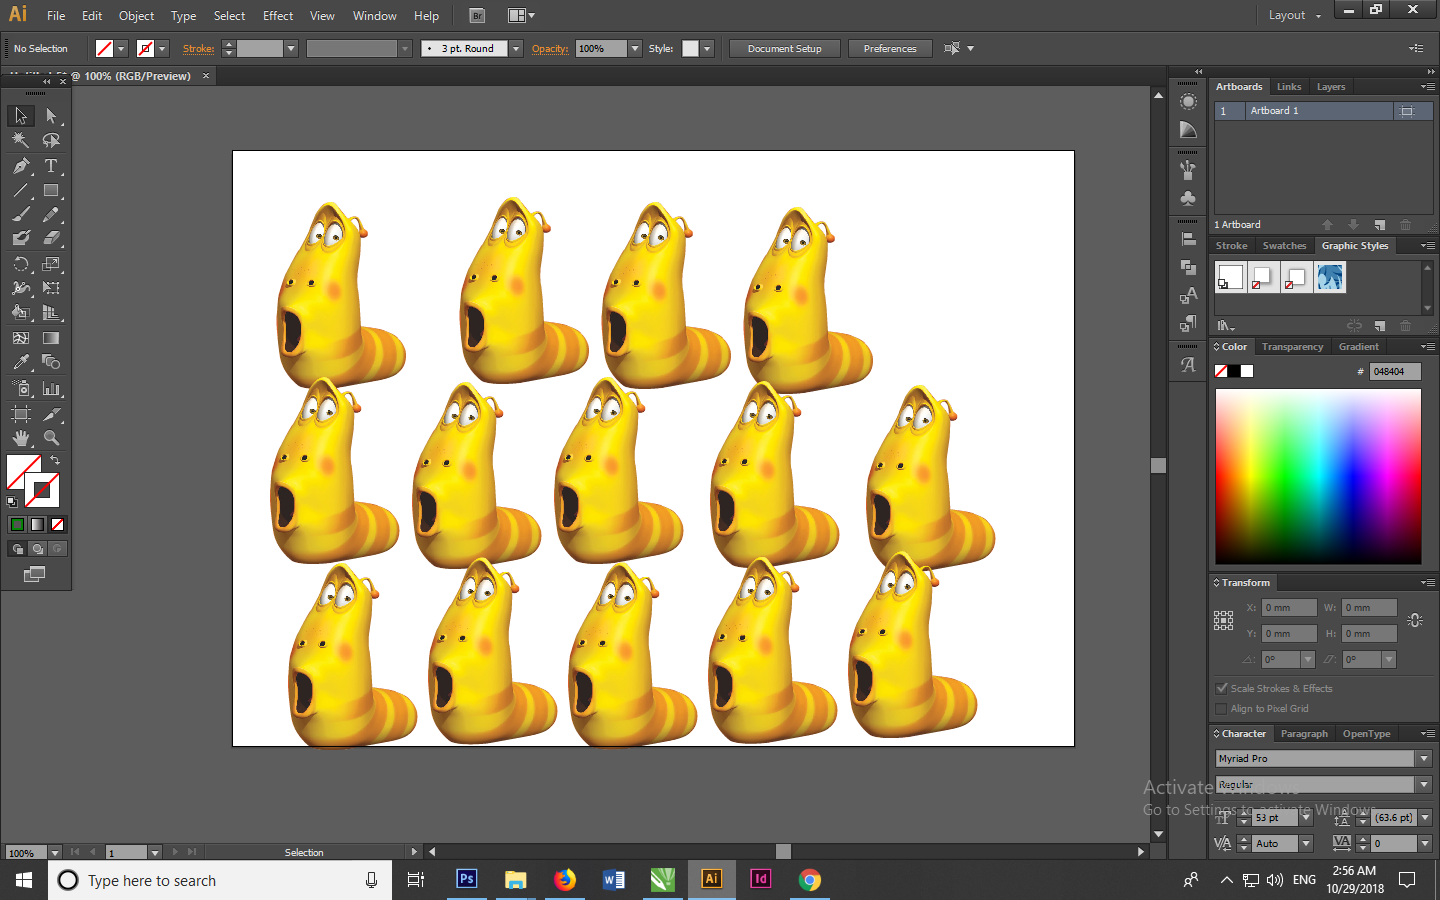
Task: Expand the Opacity 100% dropdown arrow
Action: [634, 49]
